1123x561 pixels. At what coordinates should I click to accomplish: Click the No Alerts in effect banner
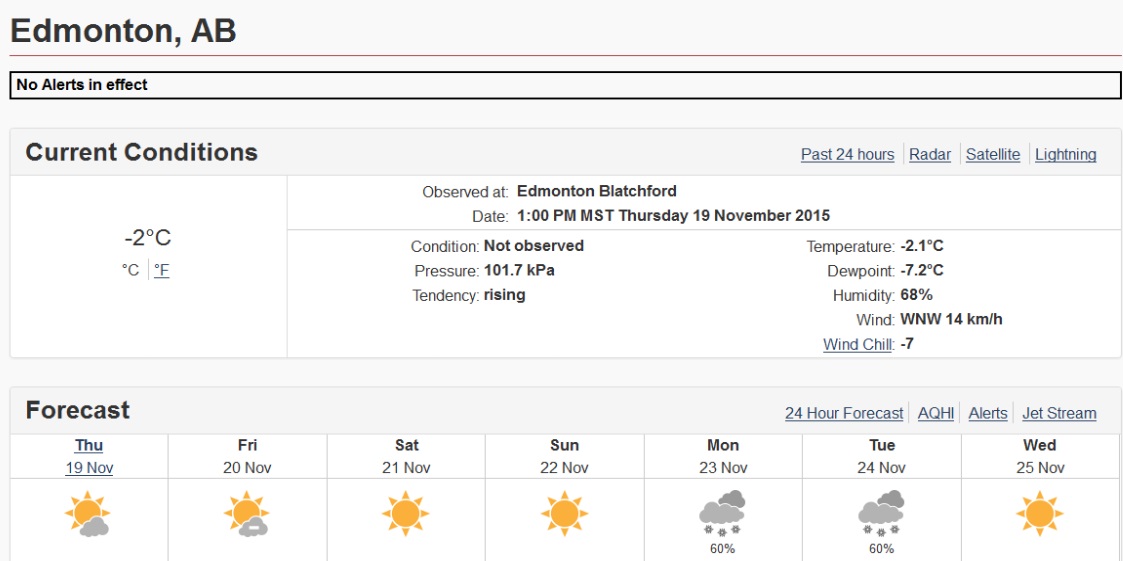(x=565, y=85)
